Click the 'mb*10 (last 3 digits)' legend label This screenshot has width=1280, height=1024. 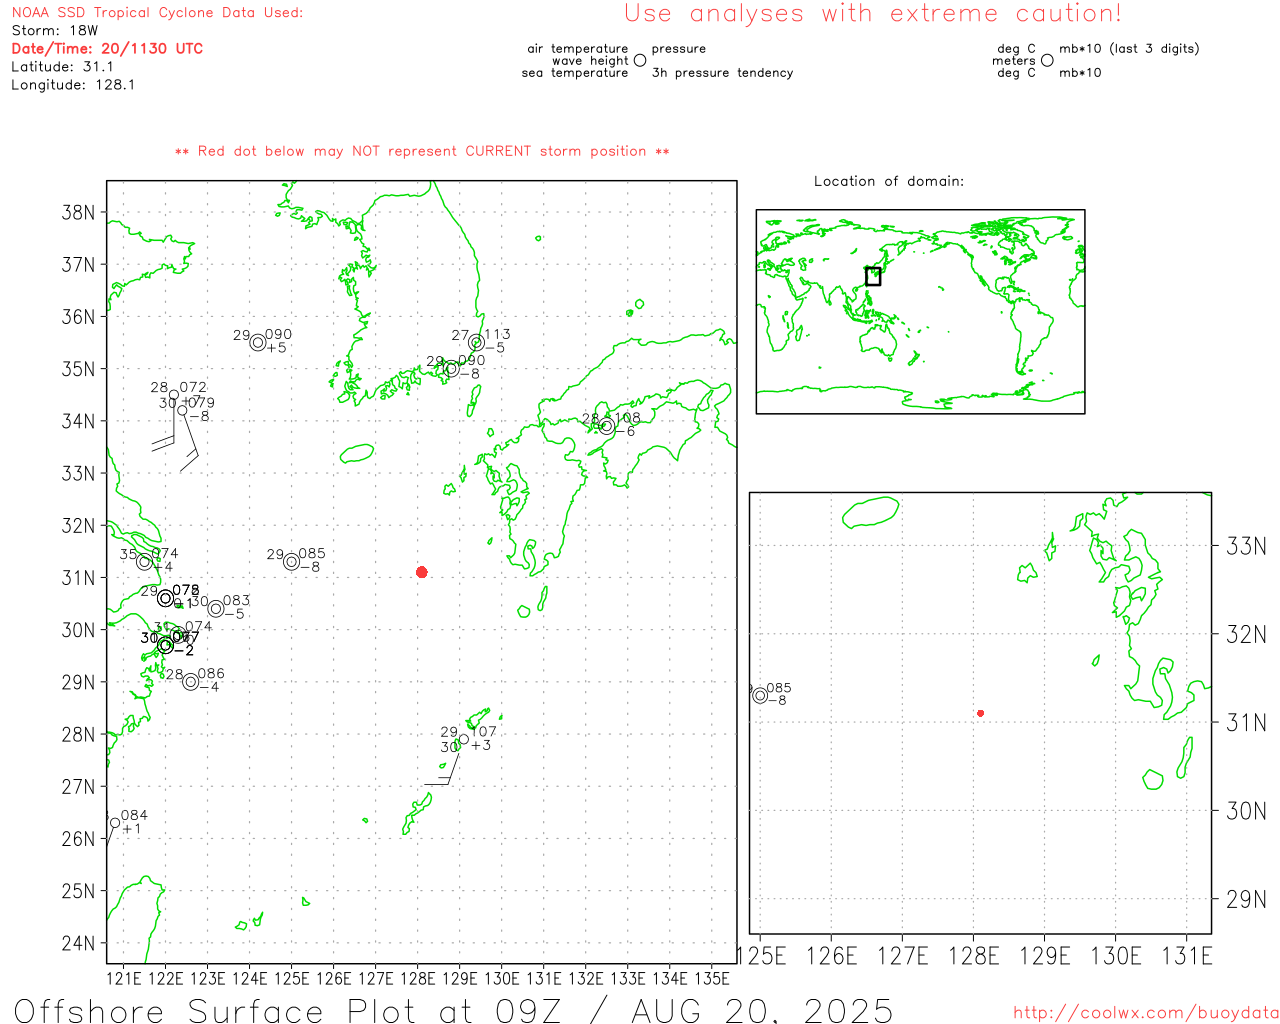click(1129, 49)
